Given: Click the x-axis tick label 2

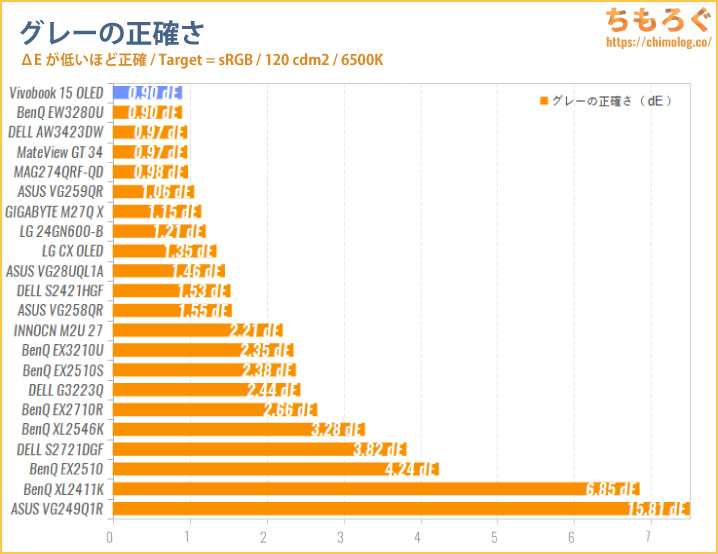Looking at the screenshot, I should click(264, 537).
